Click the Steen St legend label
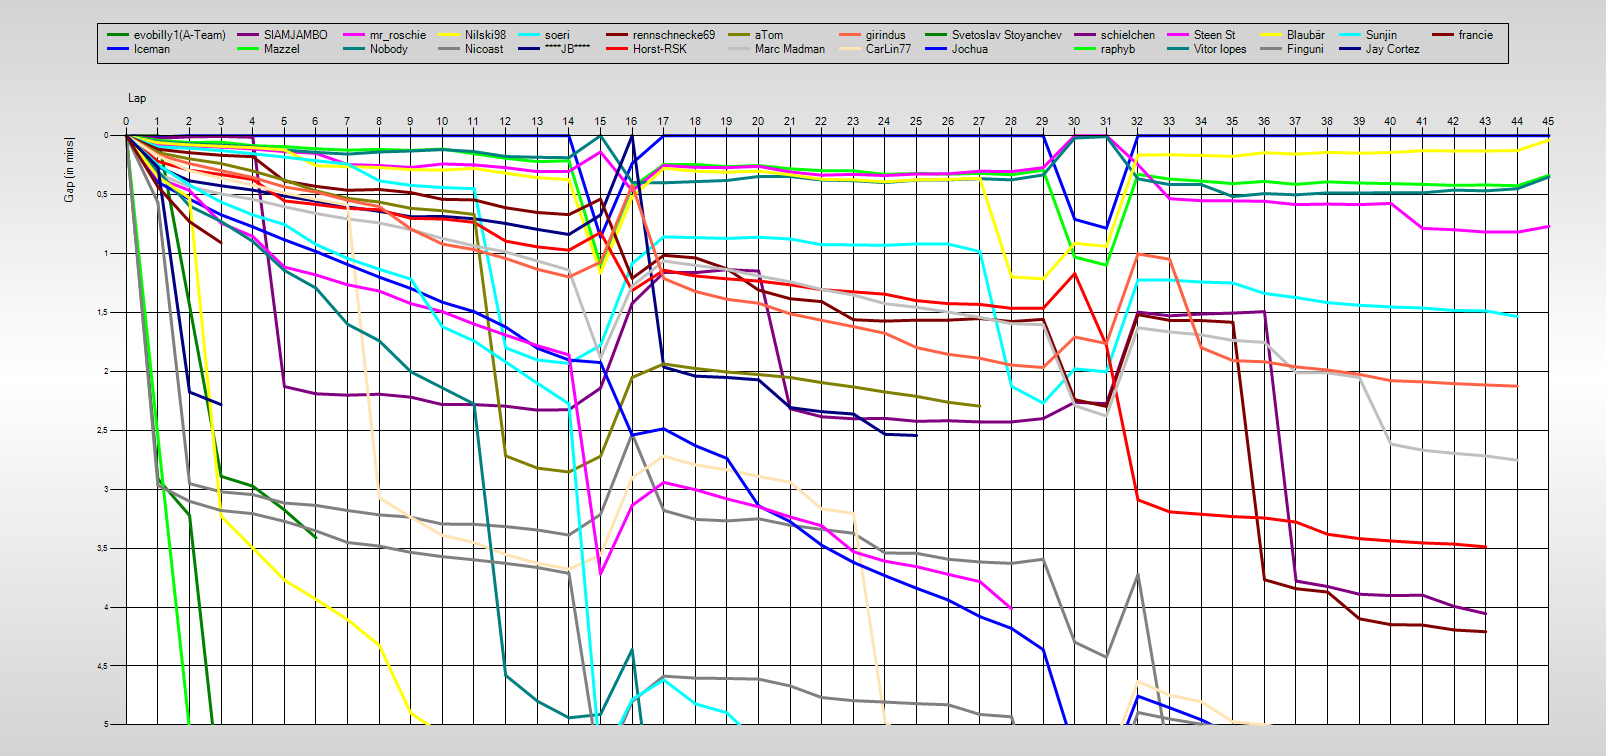This screenshot has height=756, width=1606. coord(1214,35)
